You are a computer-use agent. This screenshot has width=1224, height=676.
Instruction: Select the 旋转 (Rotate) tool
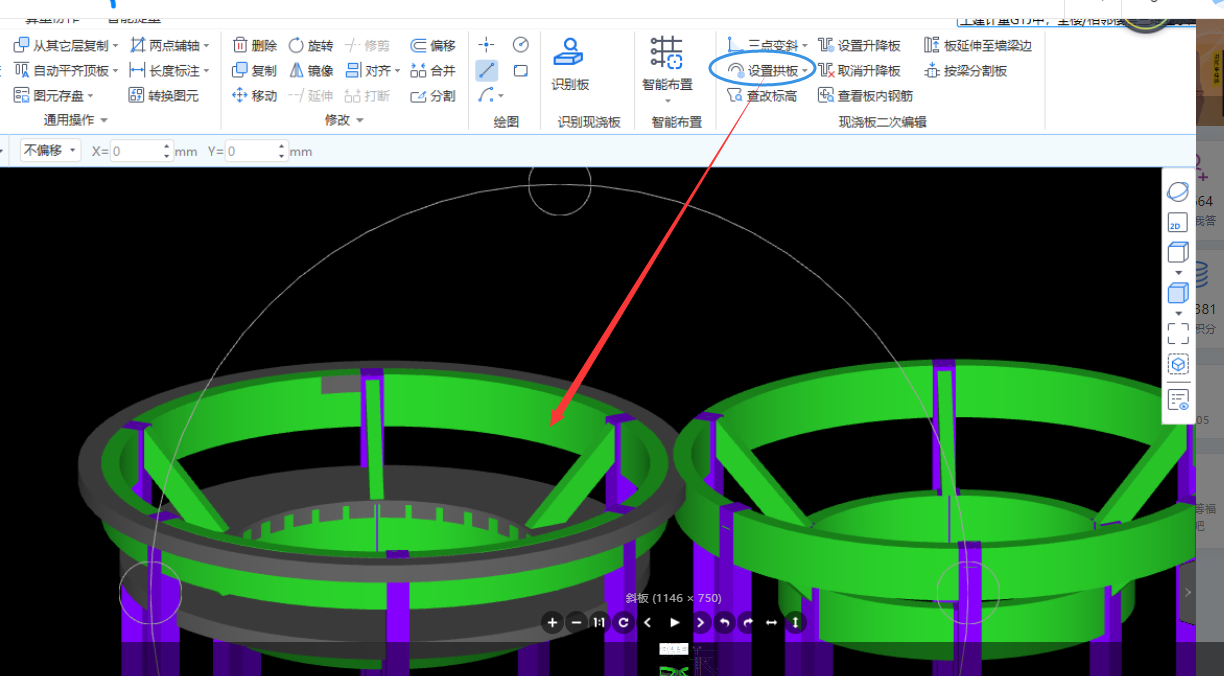coord(311,45)
